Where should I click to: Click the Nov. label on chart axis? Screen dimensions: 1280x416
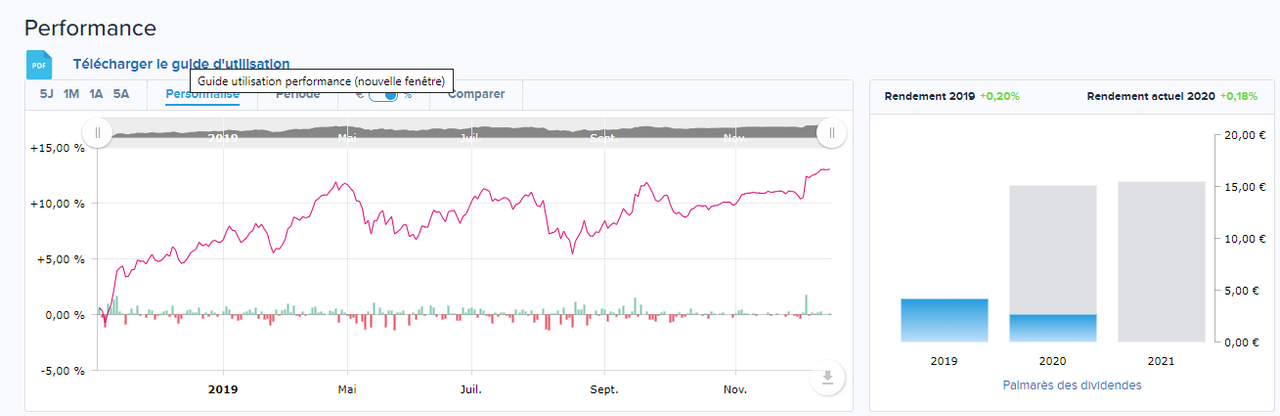point(735,390)
